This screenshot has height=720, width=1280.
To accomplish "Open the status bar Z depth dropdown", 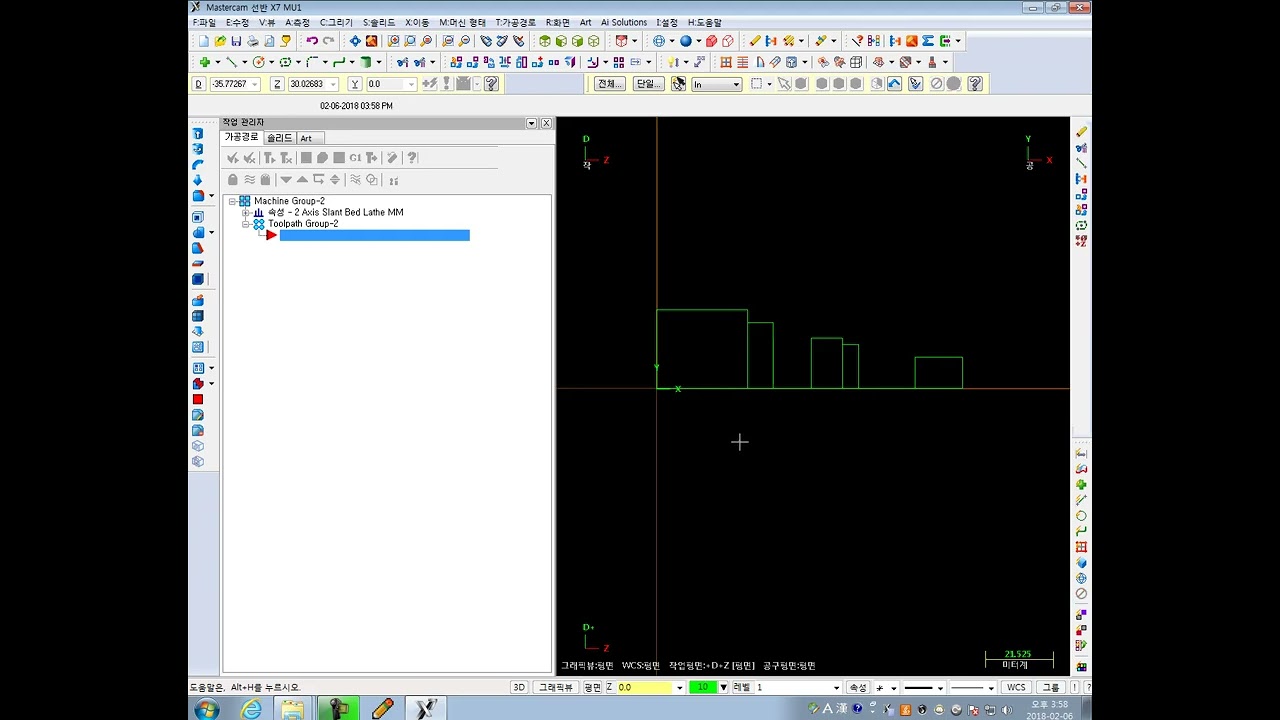I will (x=680, y=688).
